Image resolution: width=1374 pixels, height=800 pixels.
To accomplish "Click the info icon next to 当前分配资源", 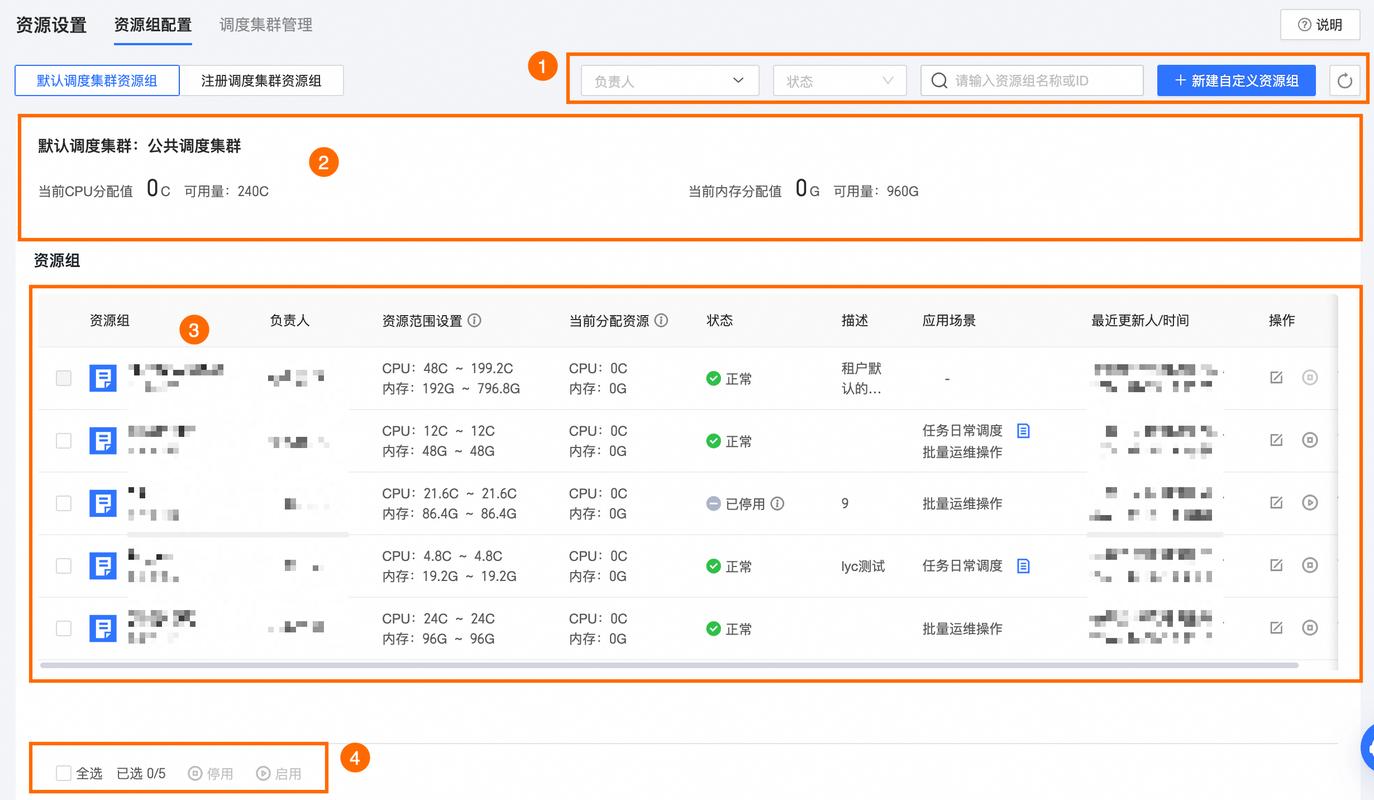I will coord(661,321).
